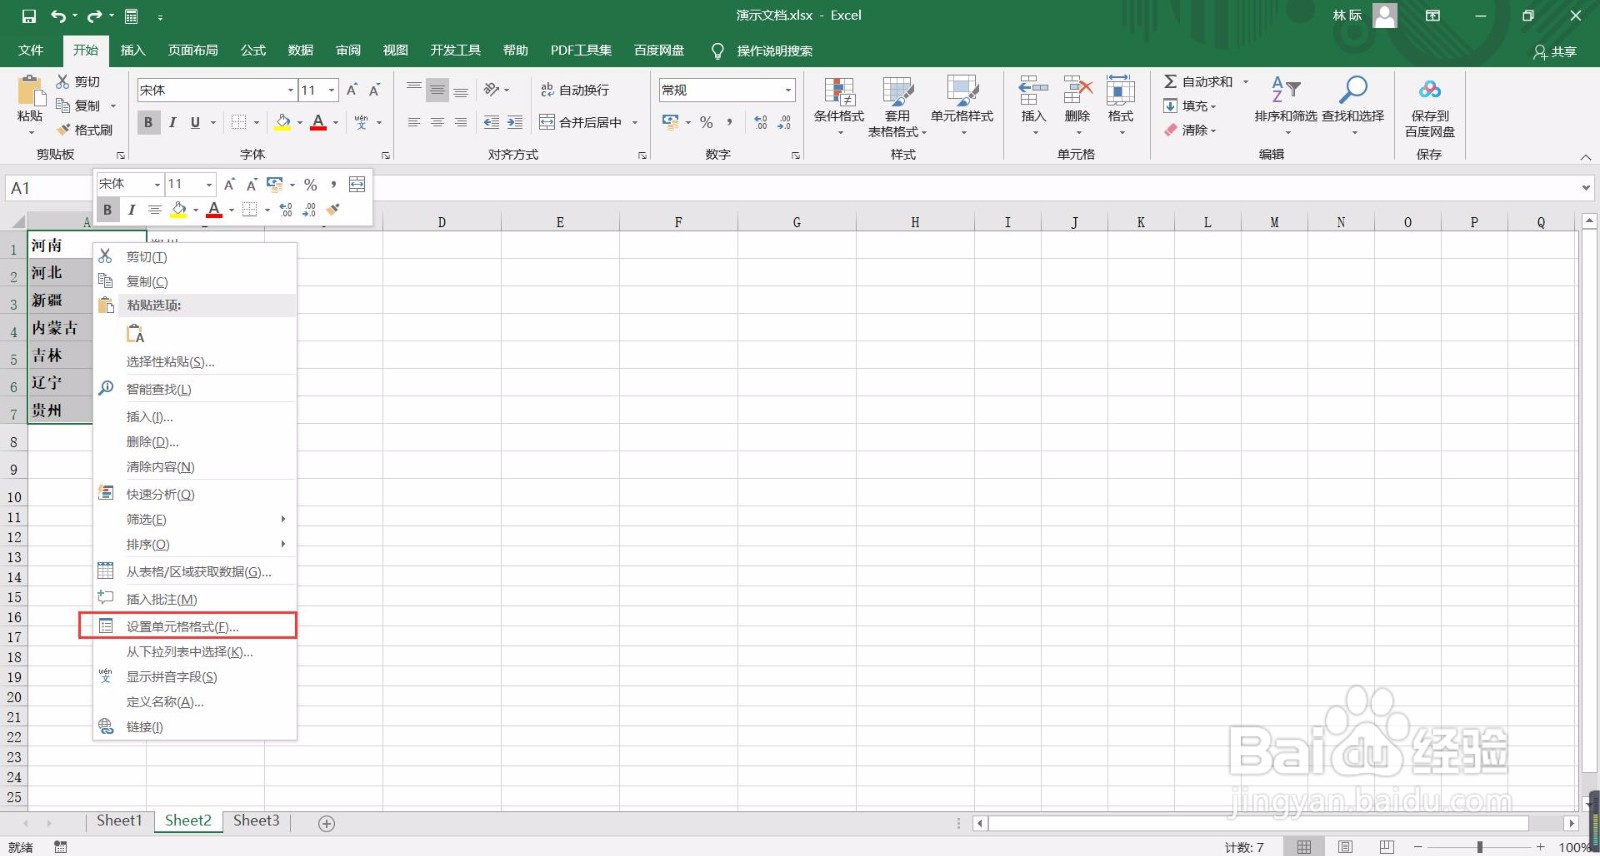Expand Merge and Center (合并后居中) arrow
This screenshot has width=1600, height=856.
click(x=635, y=122)
